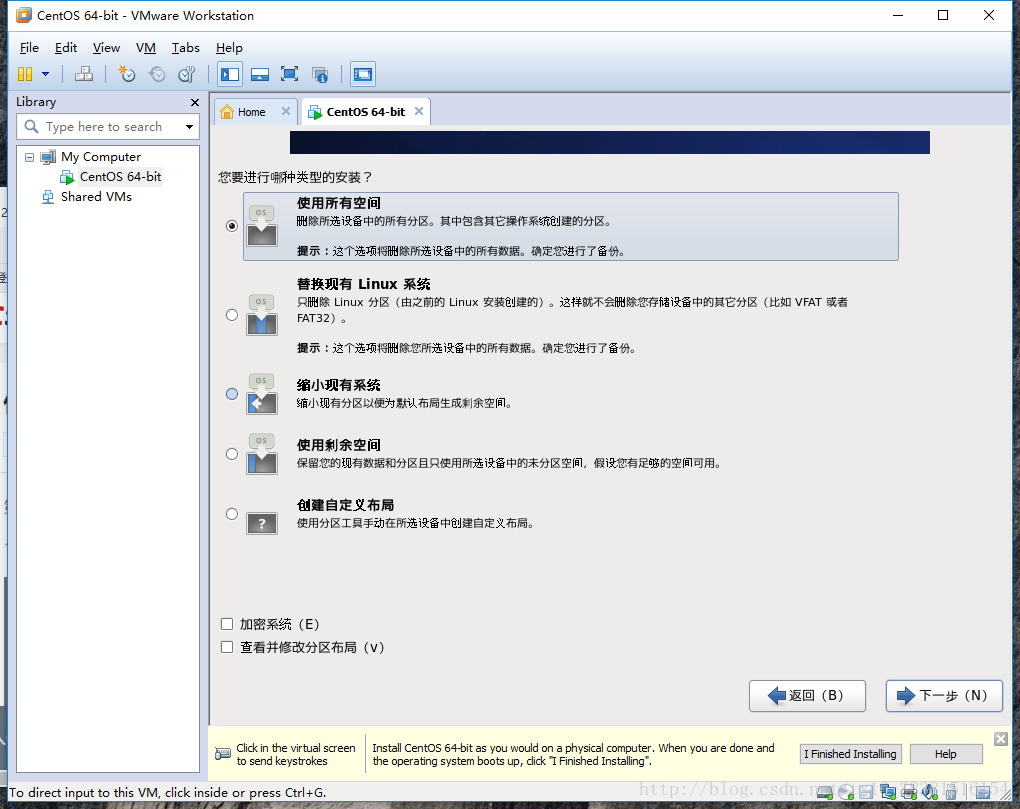Screen dimensions: 1020x809
Task: Expand the library search dropdown arrow
Action: pyautogui.click(x=189, y=127)
